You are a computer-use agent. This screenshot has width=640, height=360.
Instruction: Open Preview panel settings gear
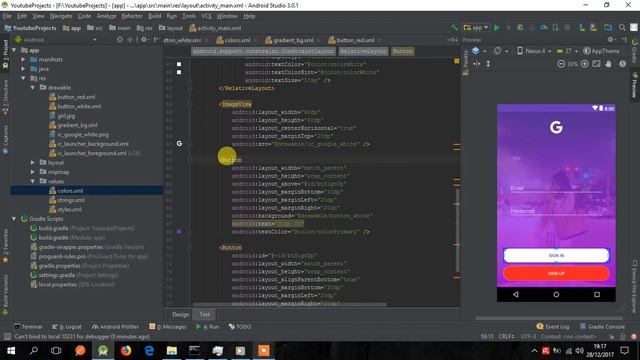(x=611, y=40)
